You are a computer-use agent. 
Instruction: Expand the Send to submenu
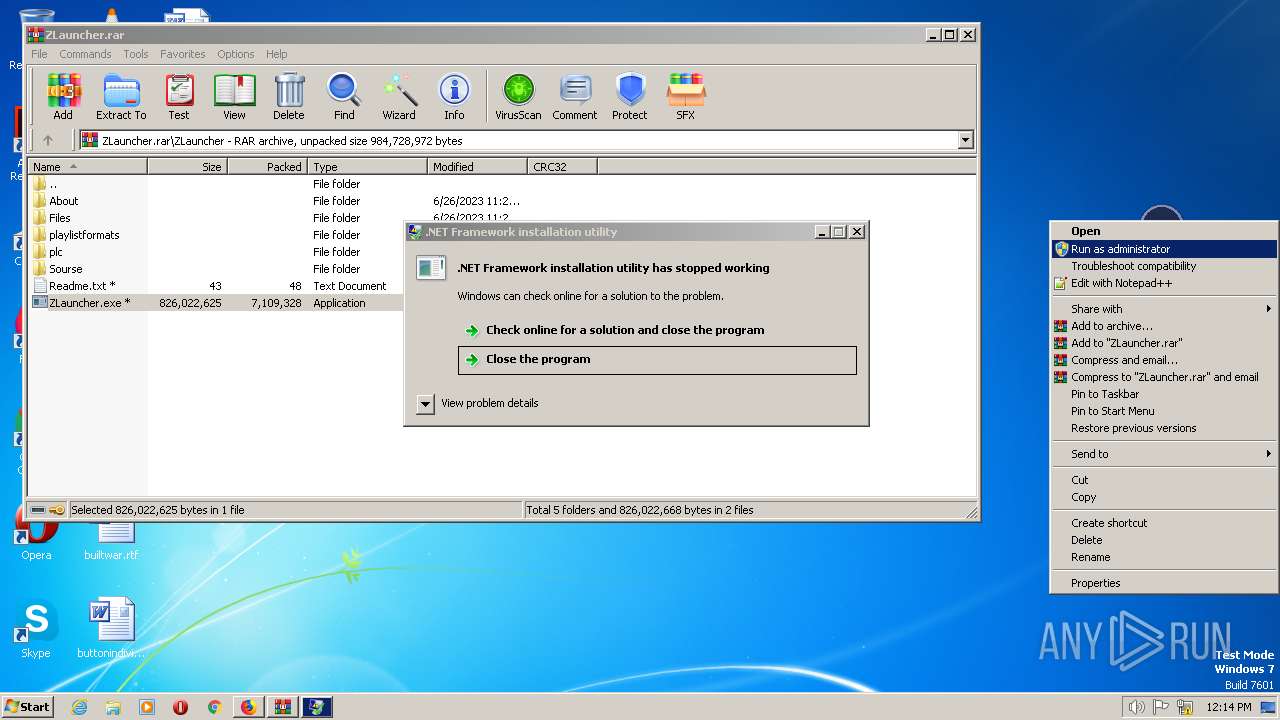pos(1165,454)
